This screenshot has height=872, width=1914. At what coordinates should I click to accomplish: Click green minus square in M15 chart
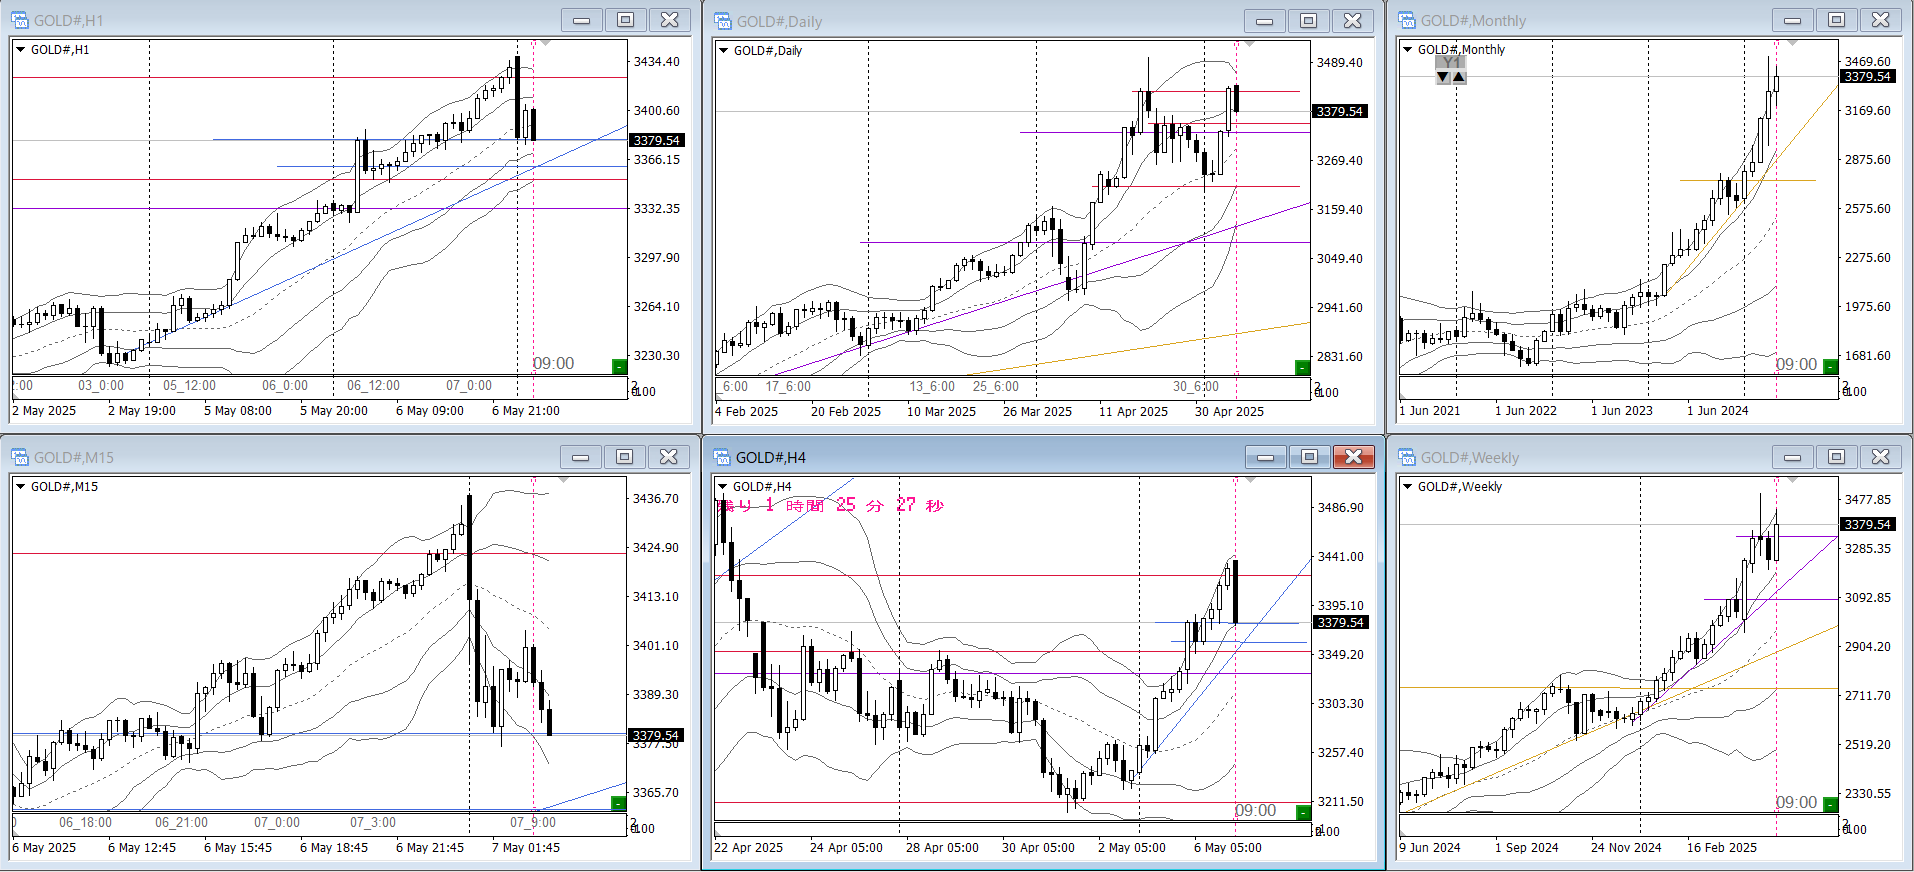point(618,803)
